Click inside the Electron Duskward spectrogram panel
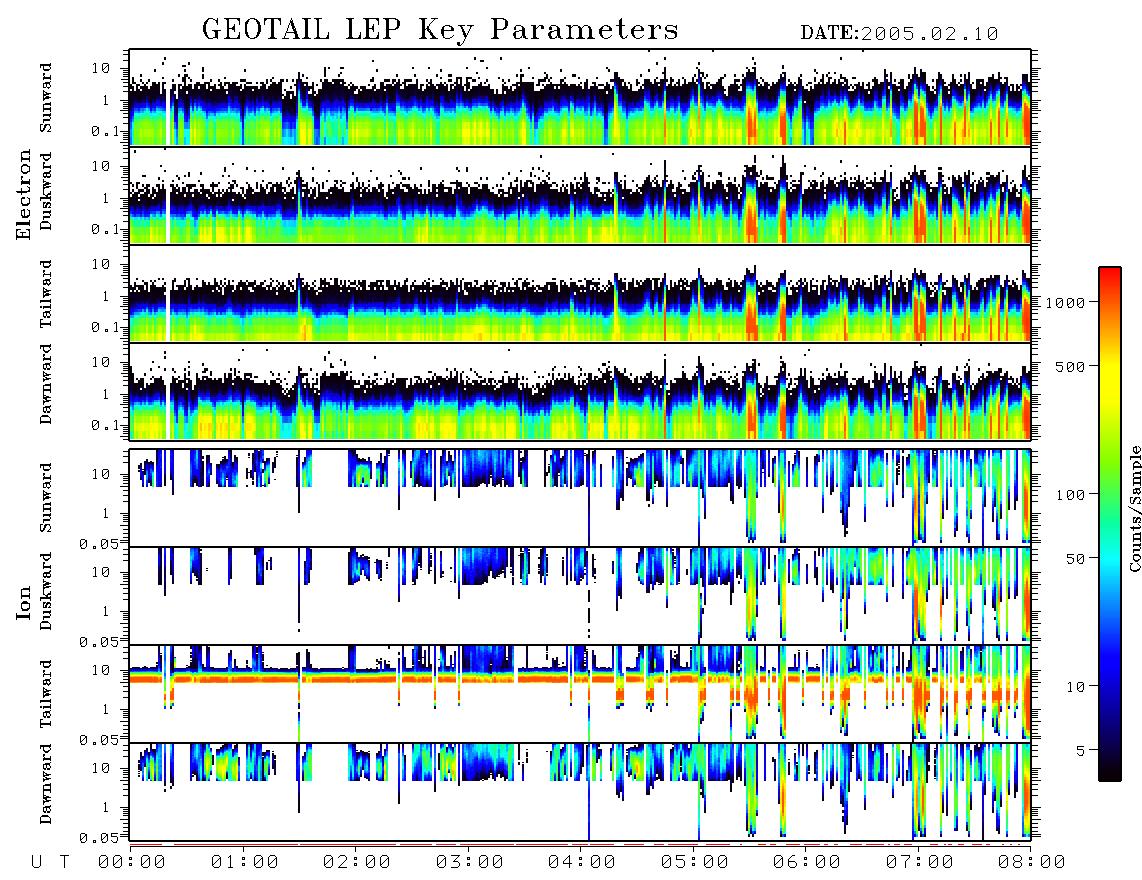 pos(580,195)
